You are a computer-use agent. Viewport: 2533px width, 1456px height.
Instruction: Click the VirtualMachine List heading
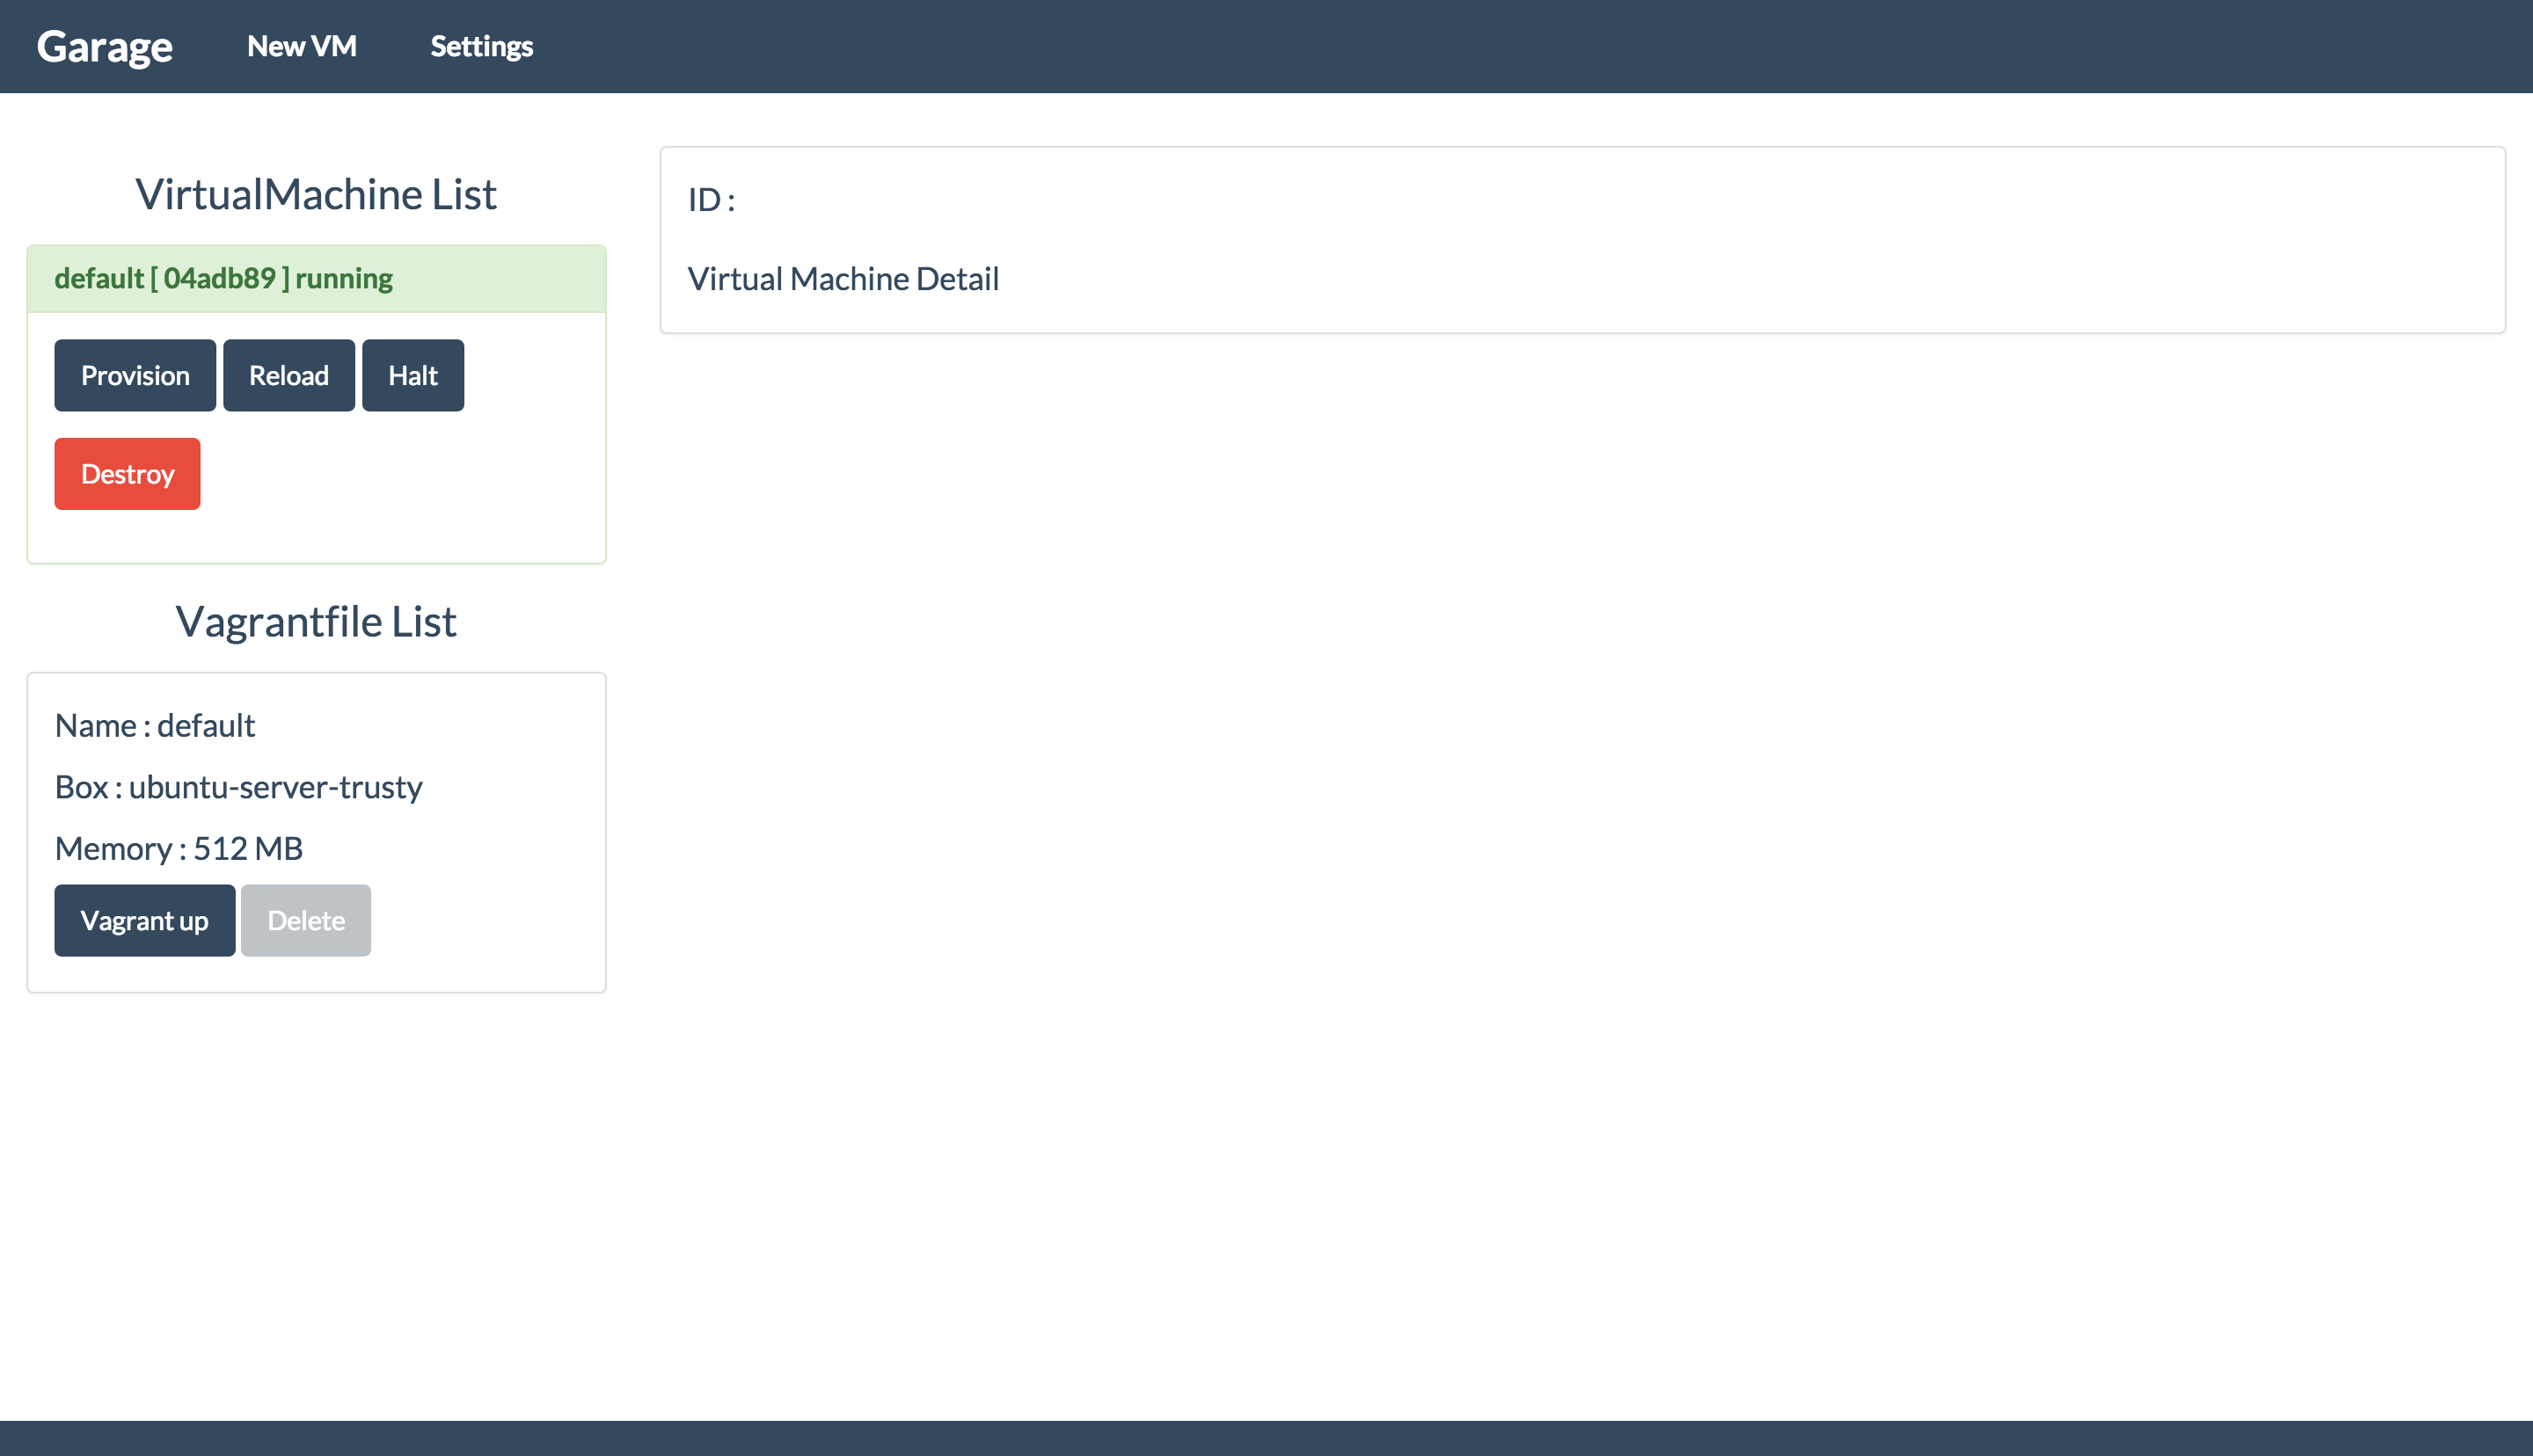point(316,194)
